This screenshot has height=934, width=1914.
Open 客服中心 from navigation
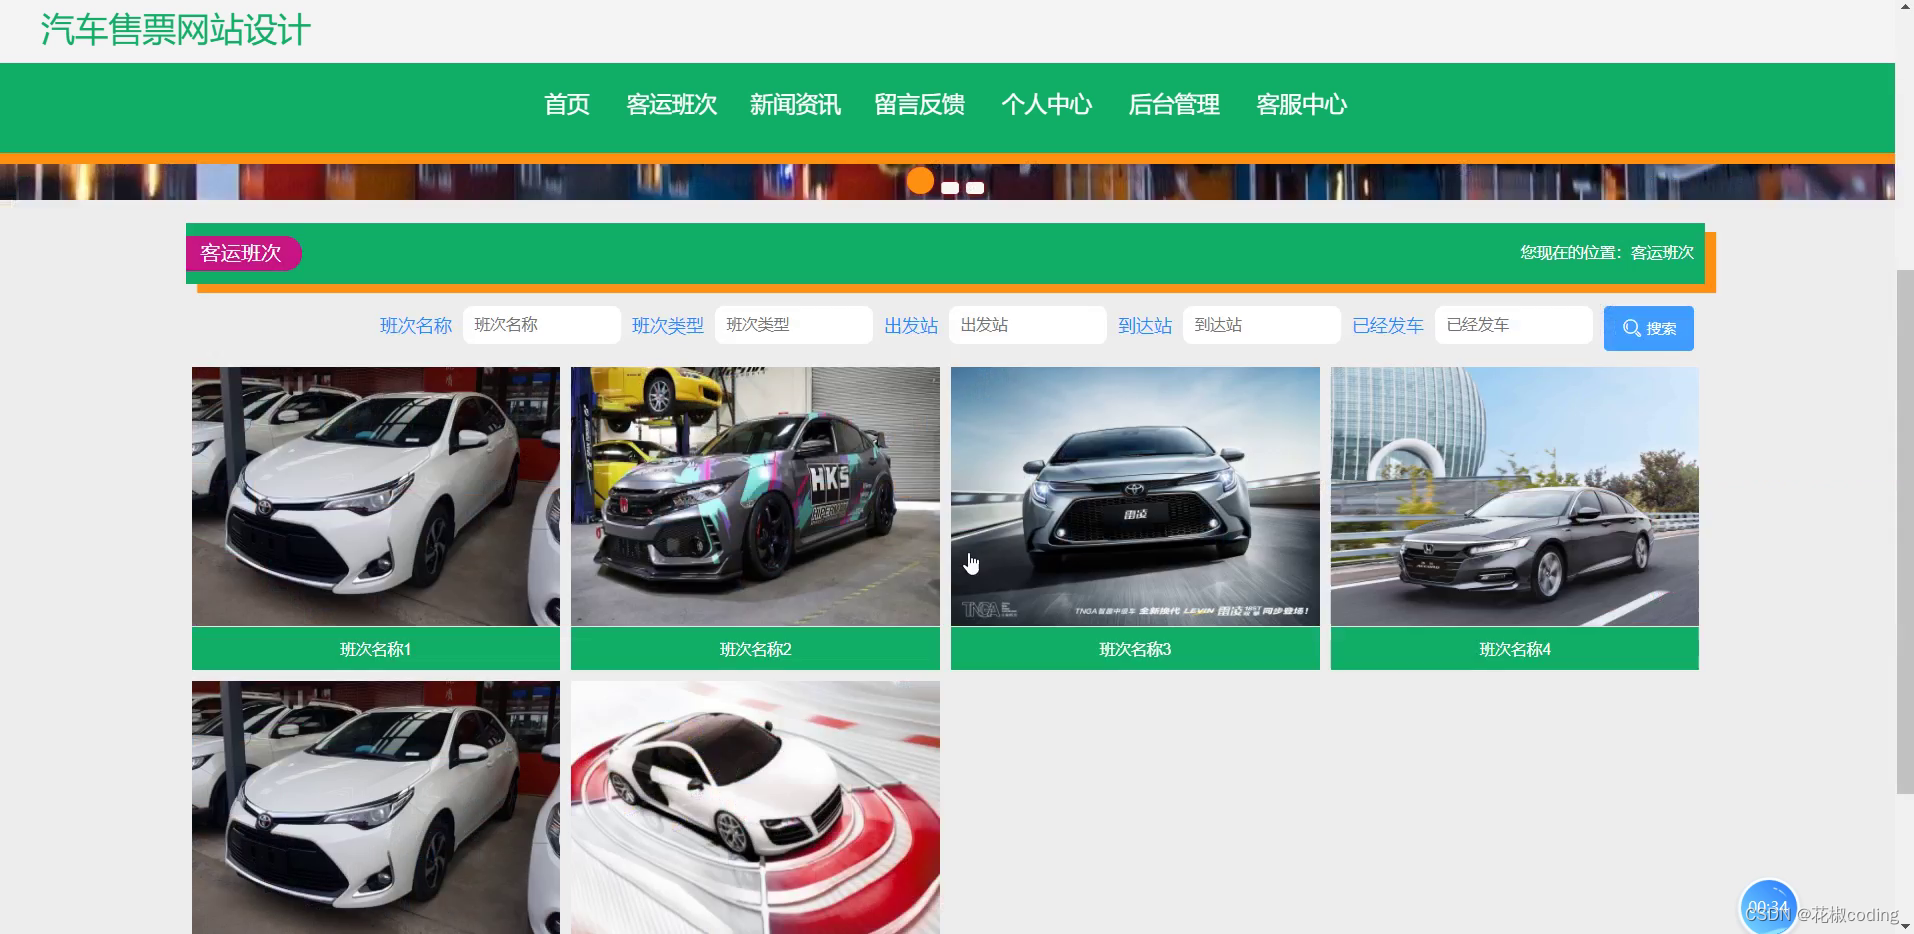click(1301, 105)
